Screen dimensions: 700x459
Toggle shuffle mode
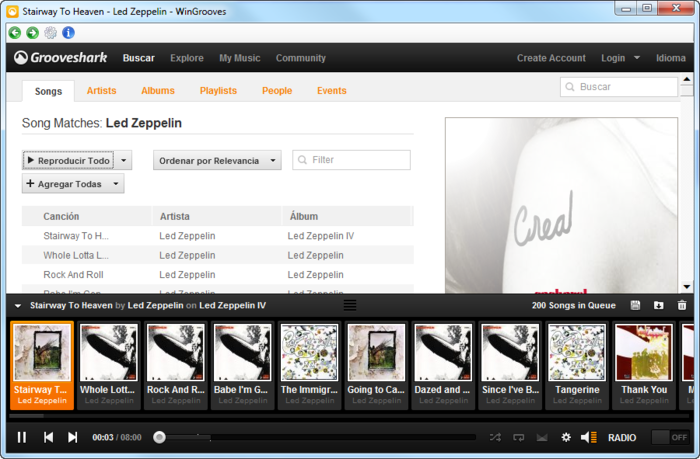495,437
